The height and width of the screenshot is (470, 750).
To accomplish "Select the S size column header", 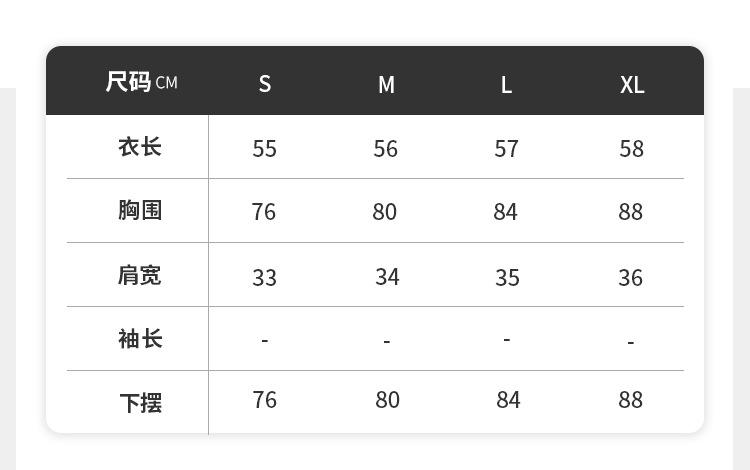I will (265, 84).
